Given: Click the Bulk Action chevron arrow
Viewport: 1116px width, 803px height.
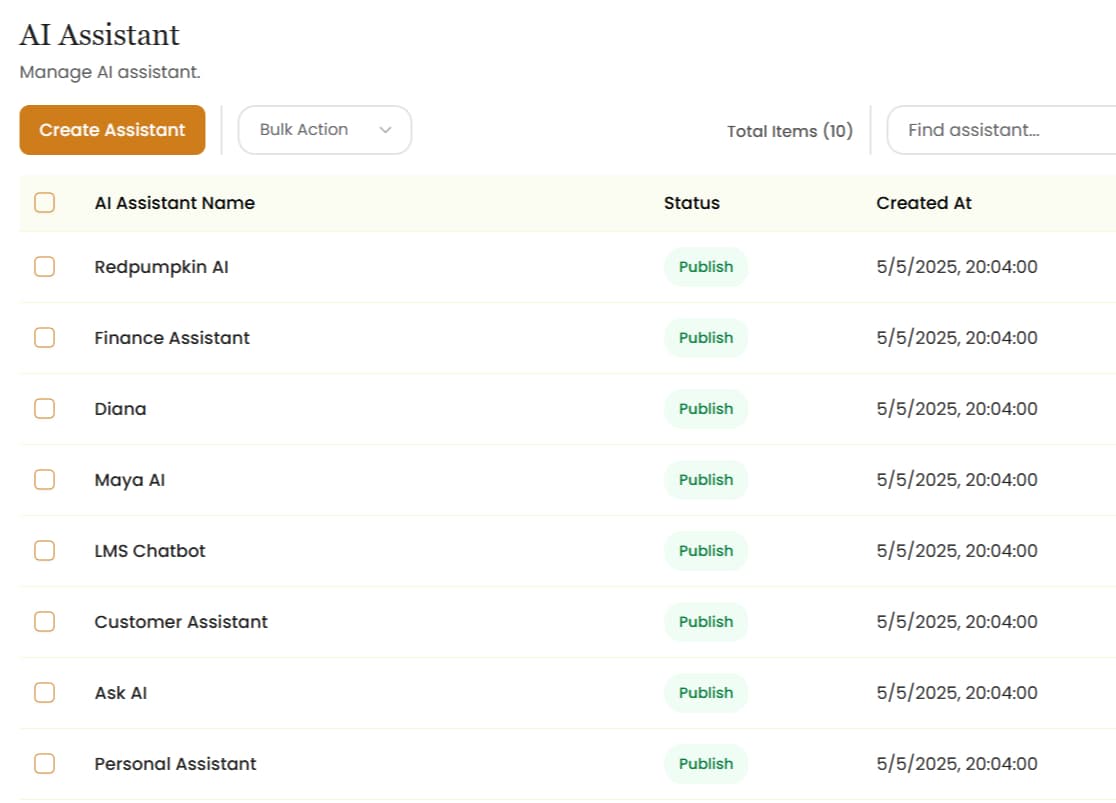Looking at the screenshot, I should (385, 130).
